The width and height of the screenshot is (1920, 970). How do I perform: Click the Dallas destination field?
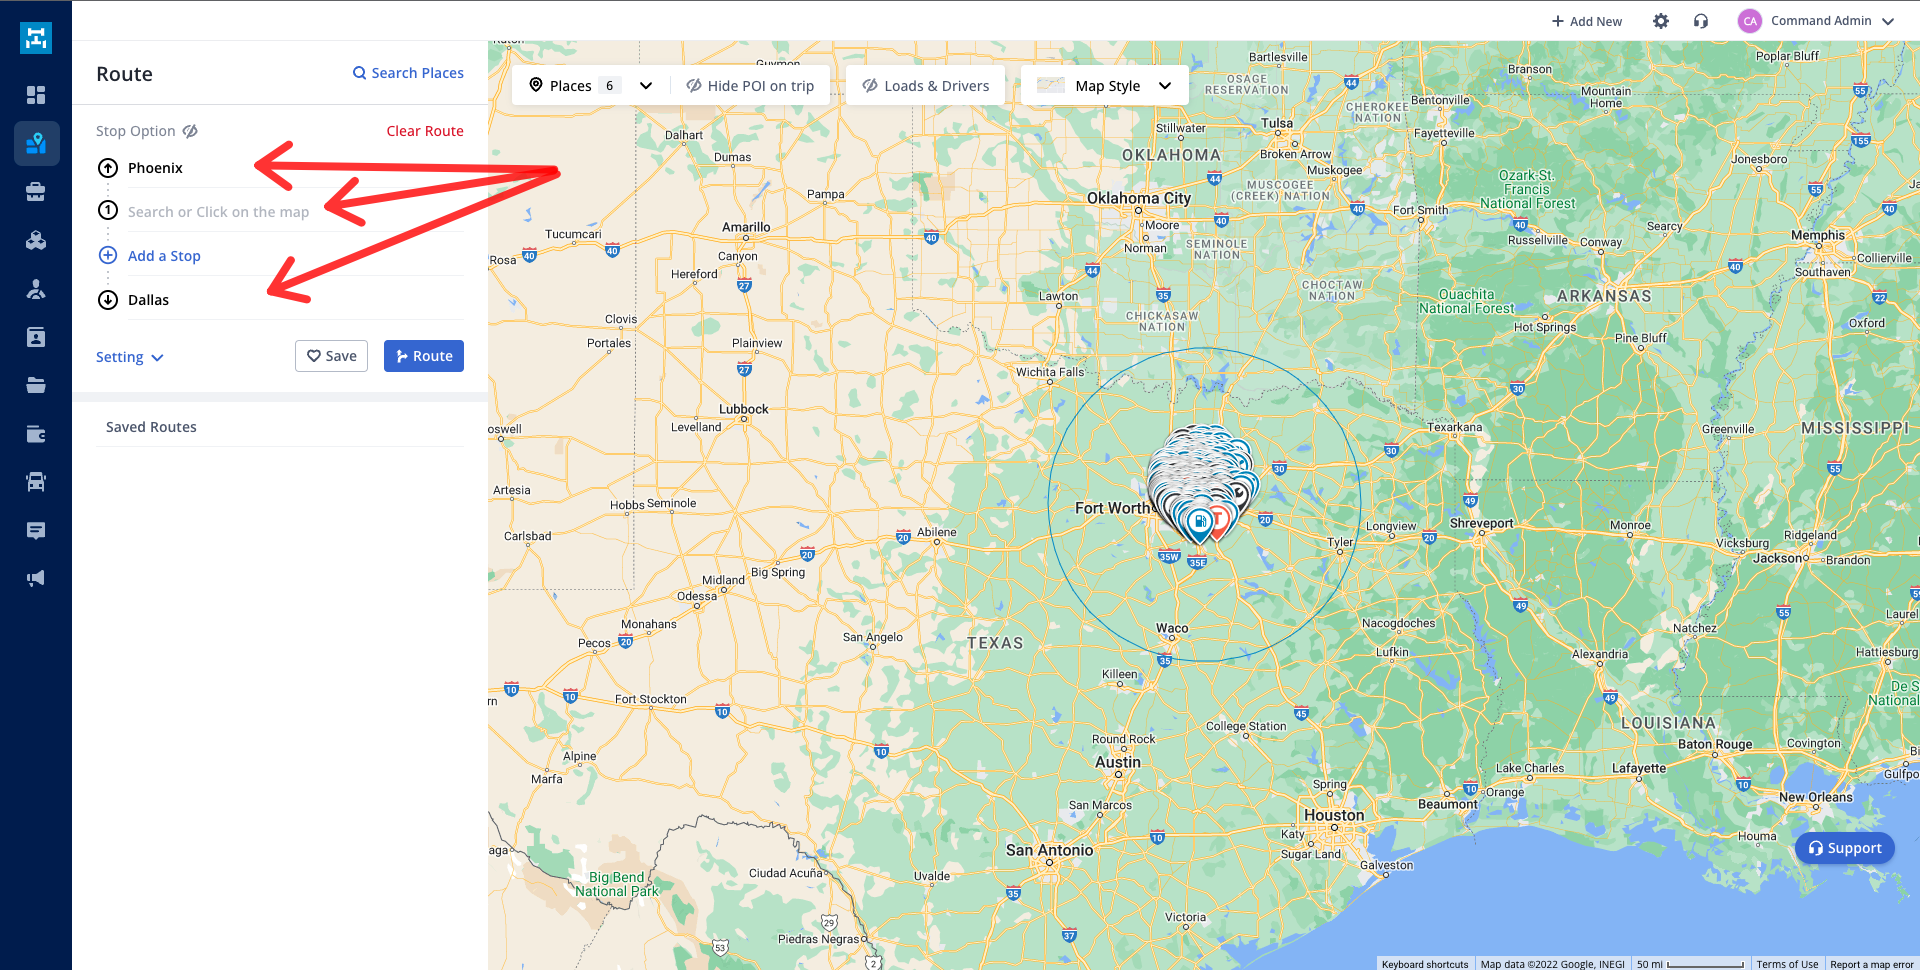[x=296, y=300]
